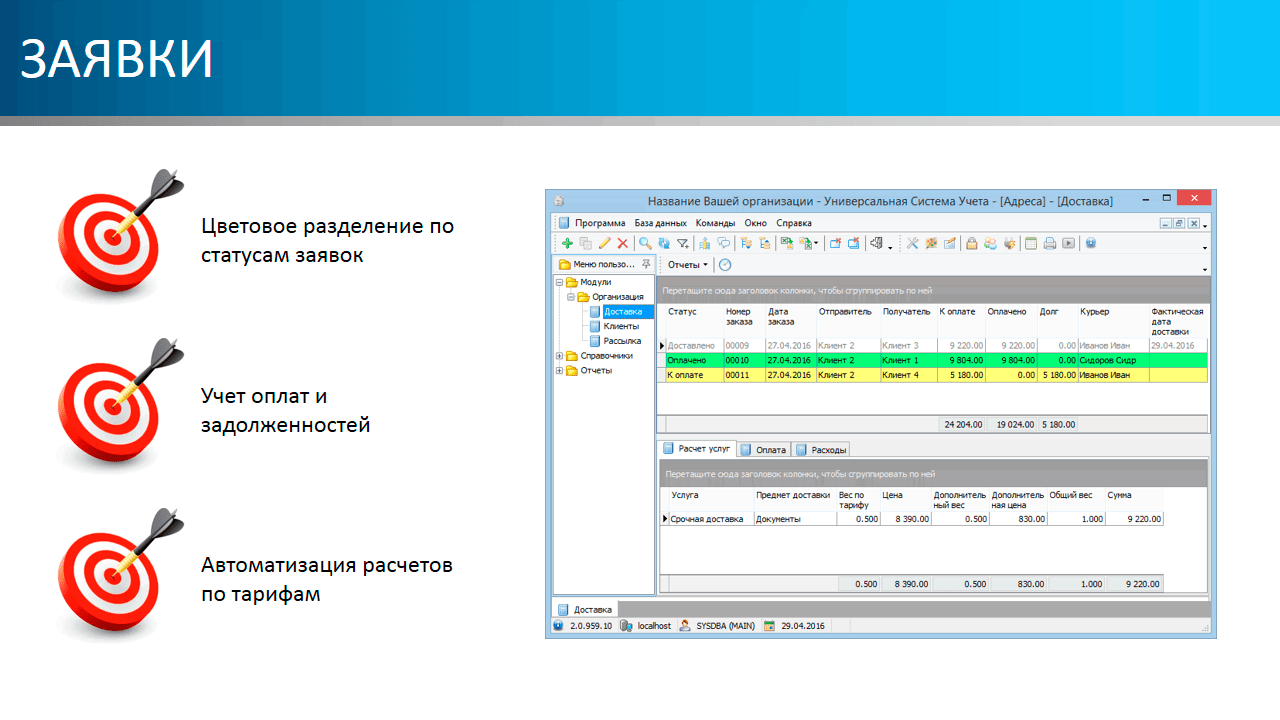
Task: Click the localhost server entry in the status bar
Action: click(x=646, y=625)
